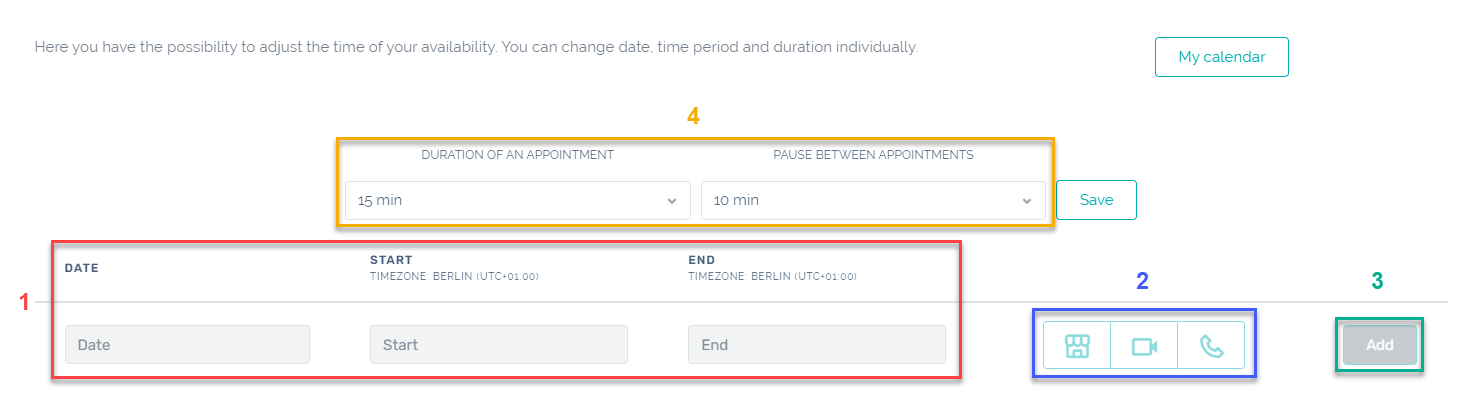Image resolution: width=1480 pixels, height=402 pixels.
Task: Click the Pause Between Appointments label
Action: coord(873,155)
